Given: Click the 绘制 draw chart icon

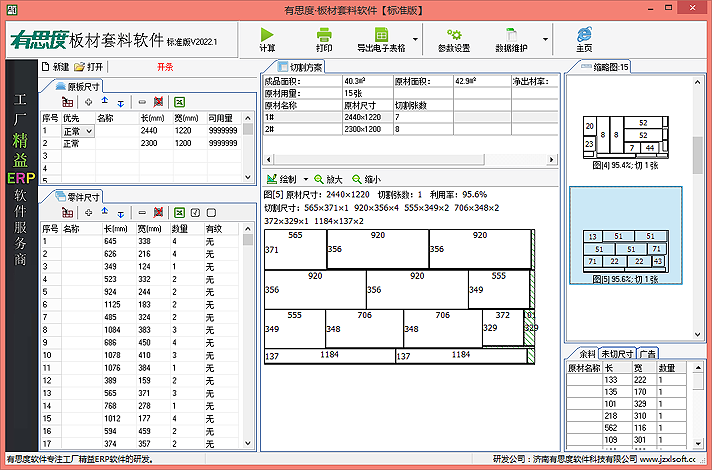Looking at the screenshot, I should (x=272, y=179).
